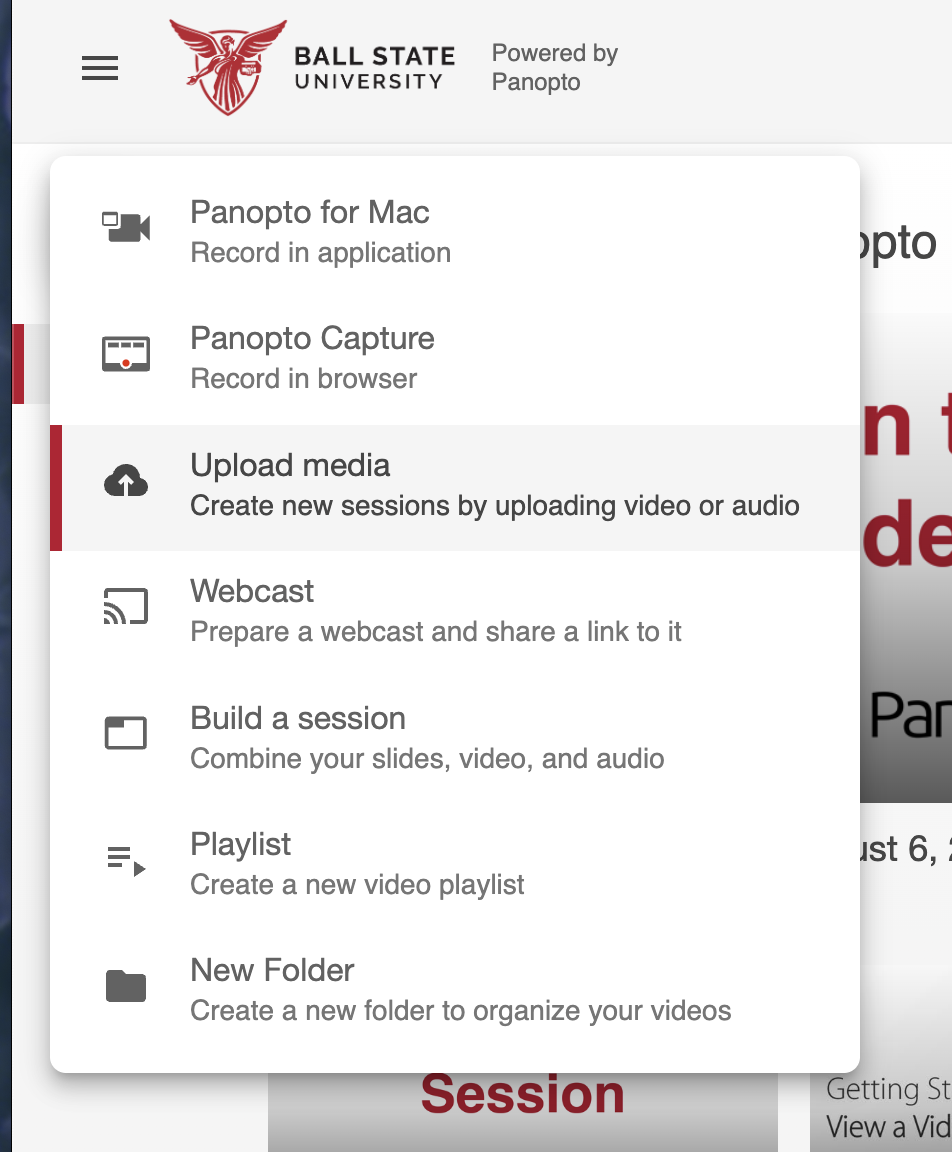This screenshot has height=1152, width=952.
Task: Click the New Folder icon
Action: coord(125,984)
